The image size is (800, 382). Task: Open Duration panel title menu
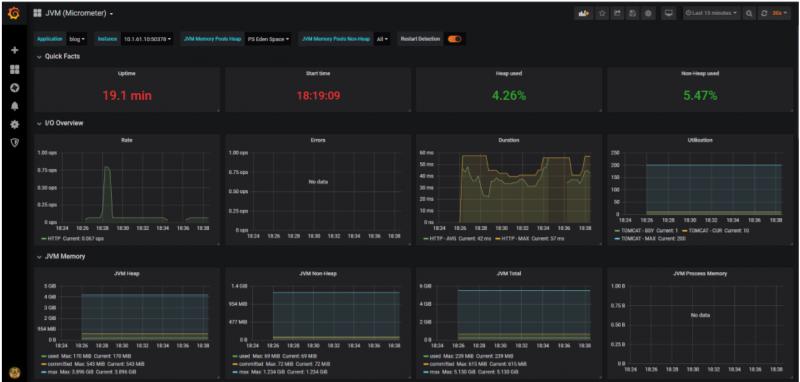509,140
